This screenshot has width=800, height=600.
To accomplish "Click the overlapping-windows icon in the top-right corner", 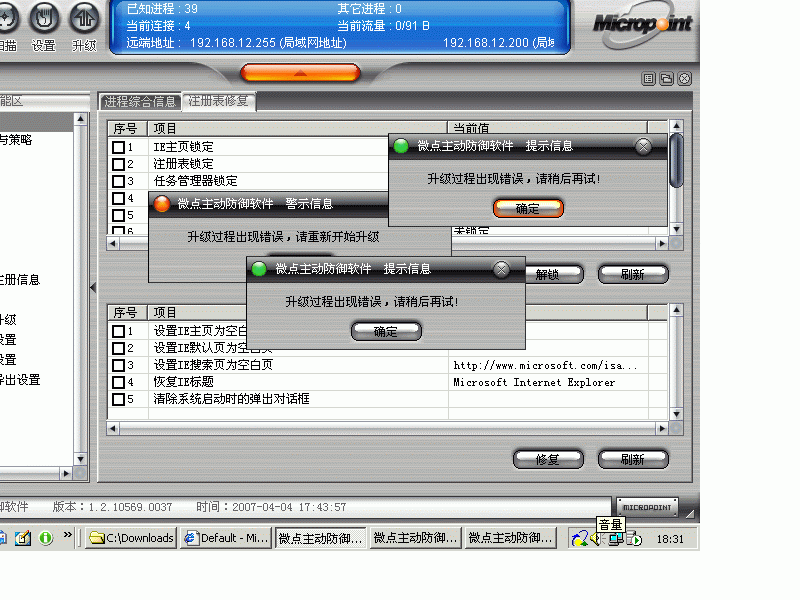I will tap(666, 79).
